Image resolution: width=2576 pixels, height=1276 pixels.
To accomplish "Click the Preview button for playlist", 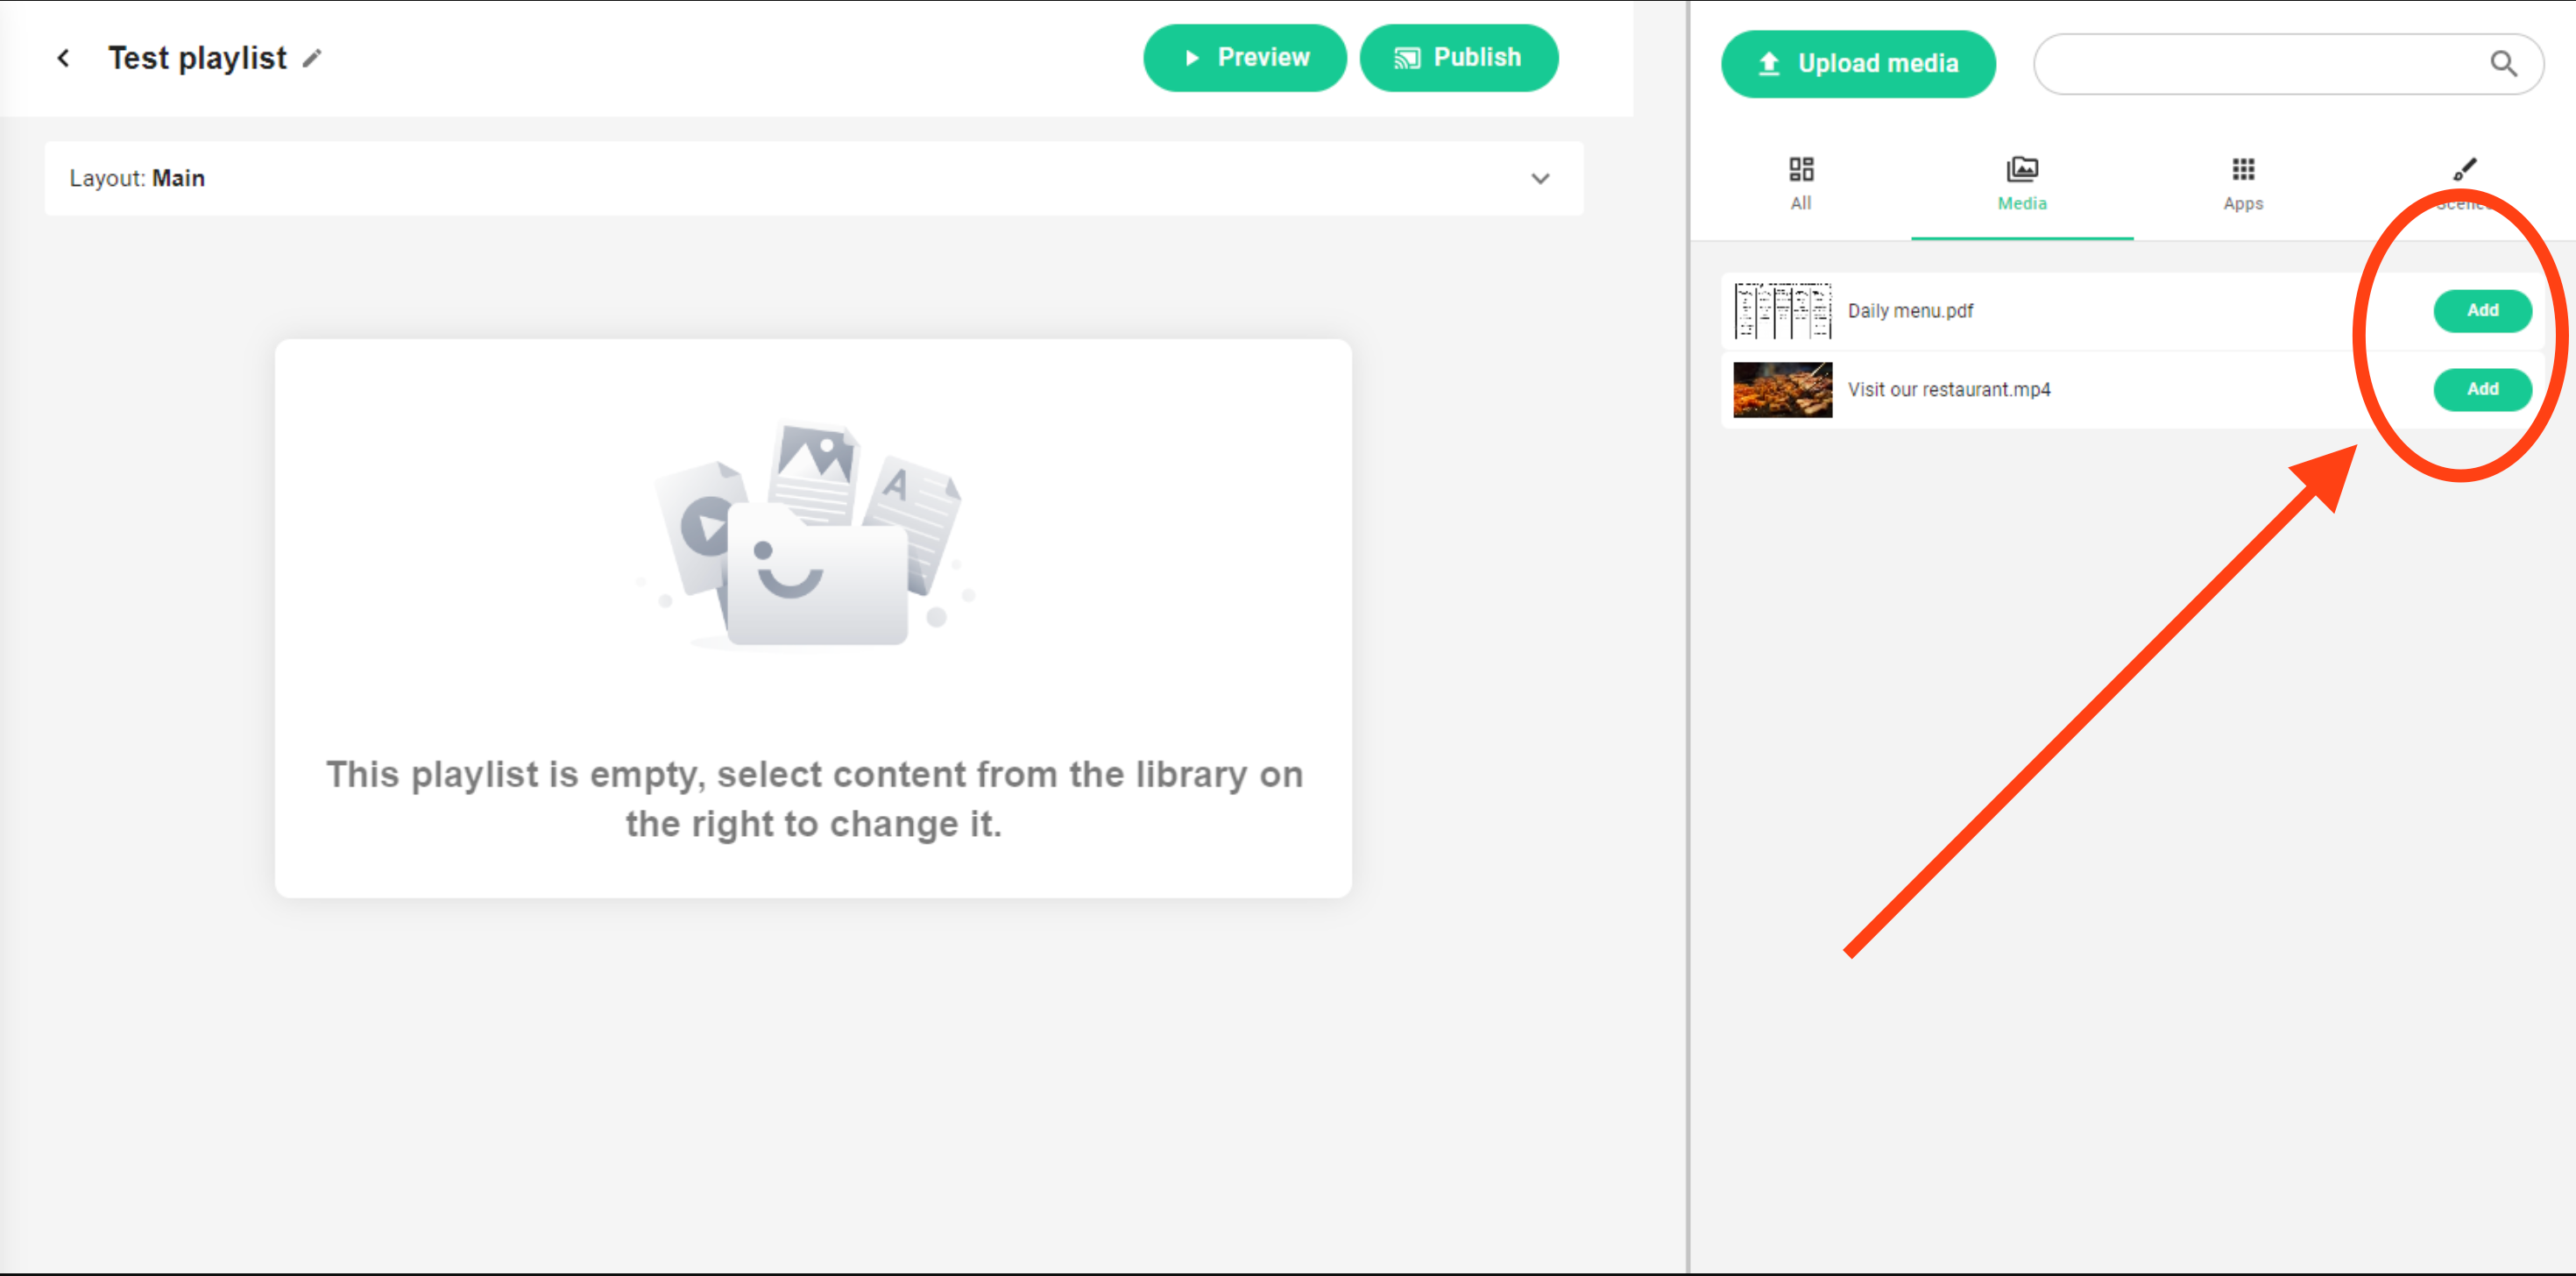I will pos(1242,59).
